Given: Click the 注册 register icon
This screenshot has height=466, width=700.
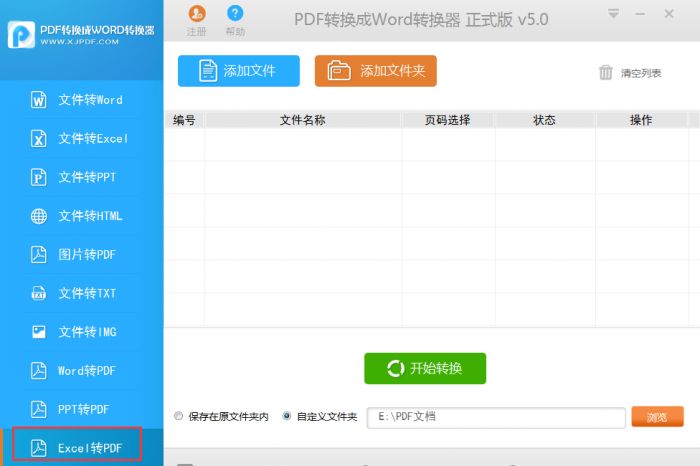Looking at the screenshot, I should (197, 14).
